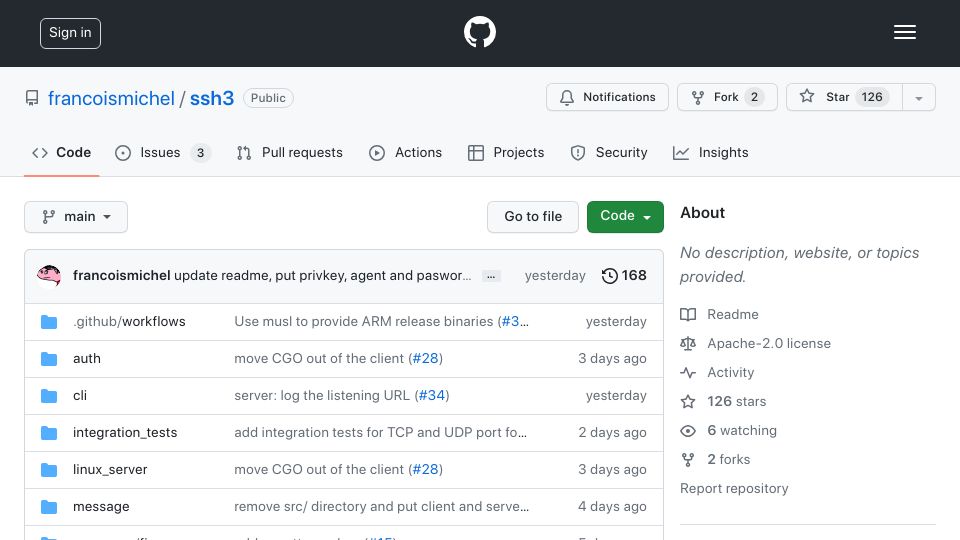Star the ssh3 repository
960x540 pixels.
pyautogui.click(x=844, y=97)
